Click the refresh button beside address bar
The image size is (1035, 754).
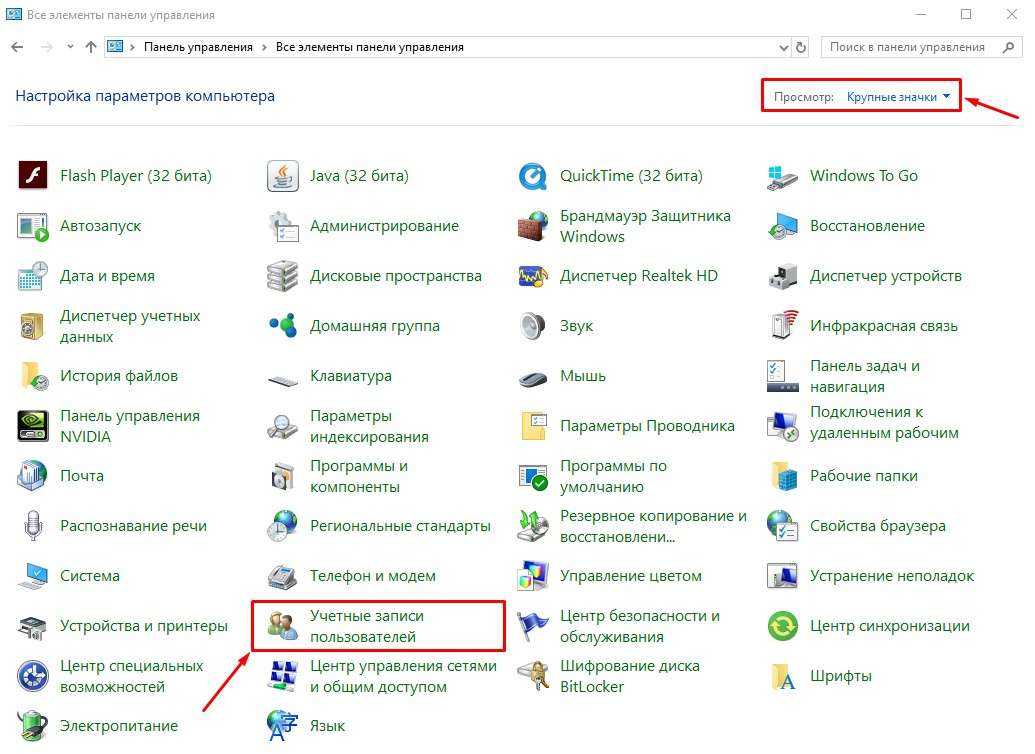point(801,47)
